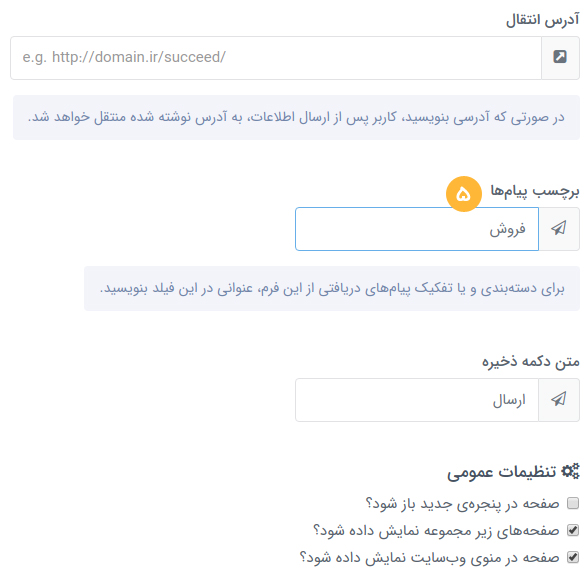
Task: Uncheck the show page in website menu checkbox
Action: click(x=573, y=557)
